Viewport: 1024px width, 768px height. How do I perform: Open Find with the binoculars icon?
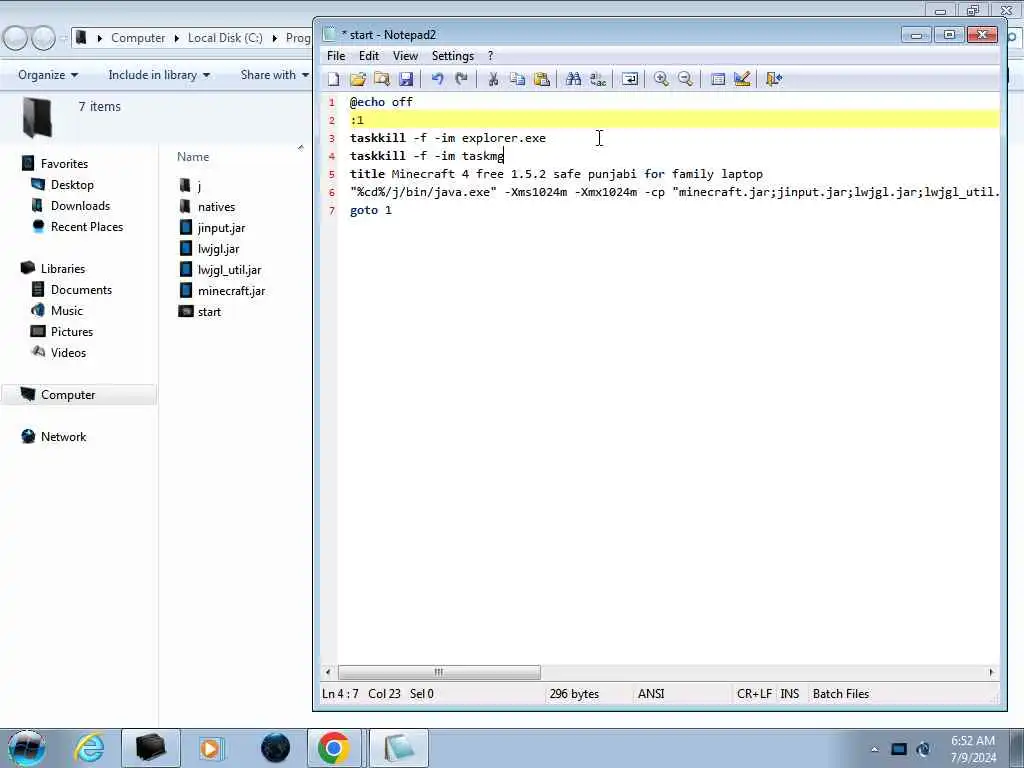[573, 79]
